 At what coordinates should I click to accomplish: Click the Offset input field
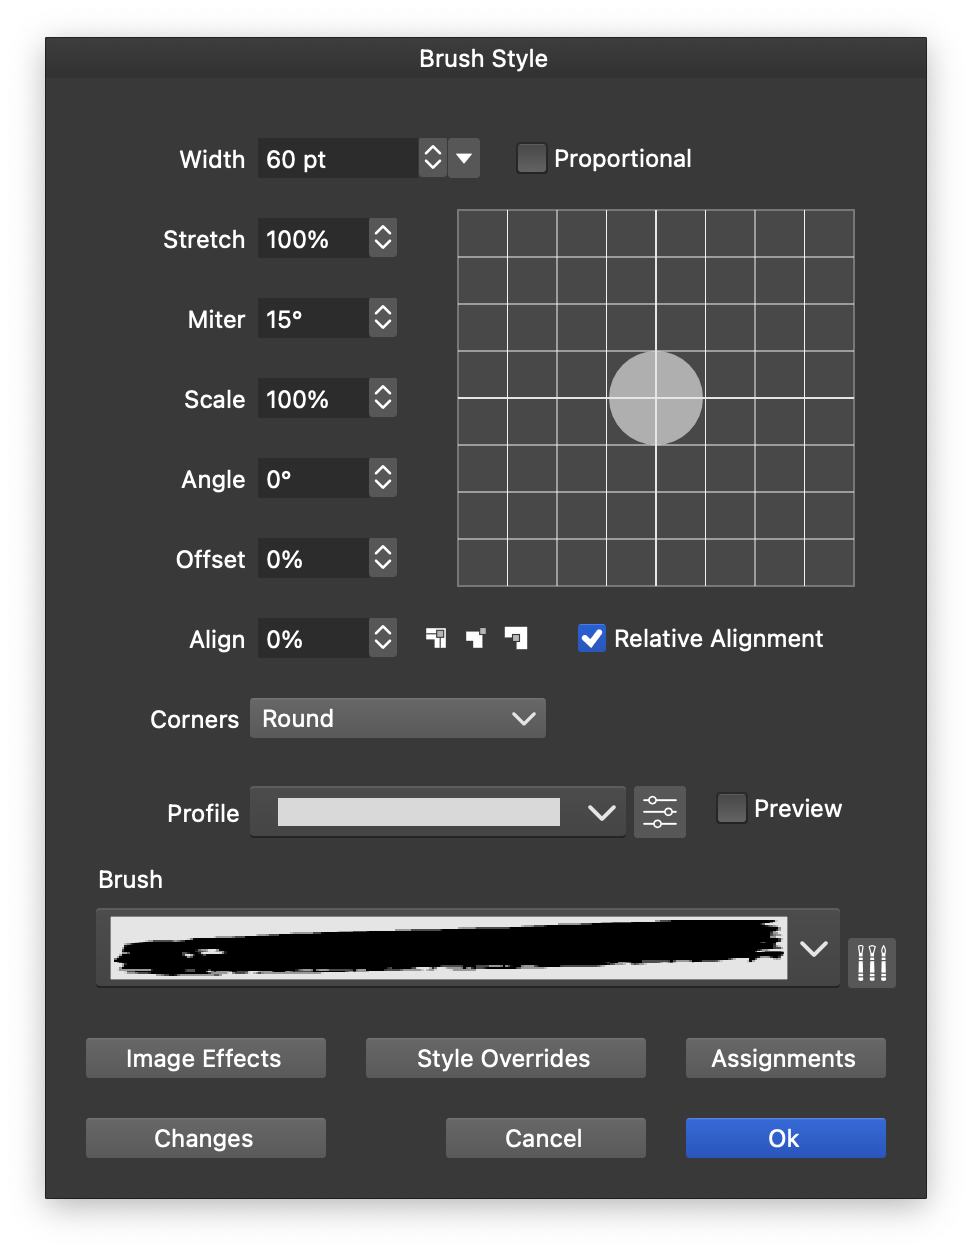[x=313, y=559]
